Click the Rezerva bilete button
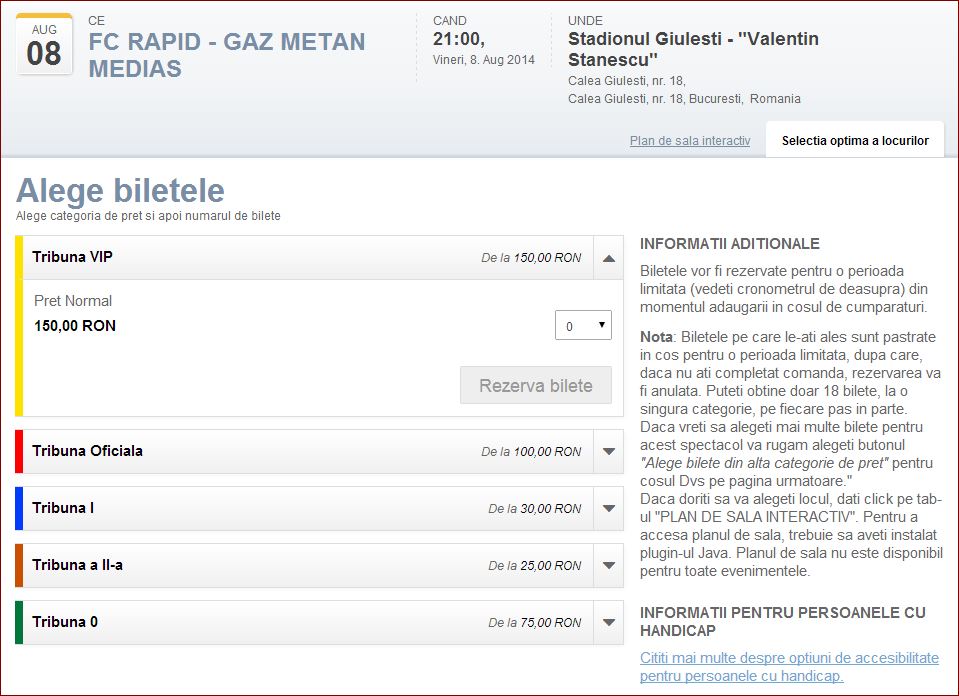 [x=536, y=385]
